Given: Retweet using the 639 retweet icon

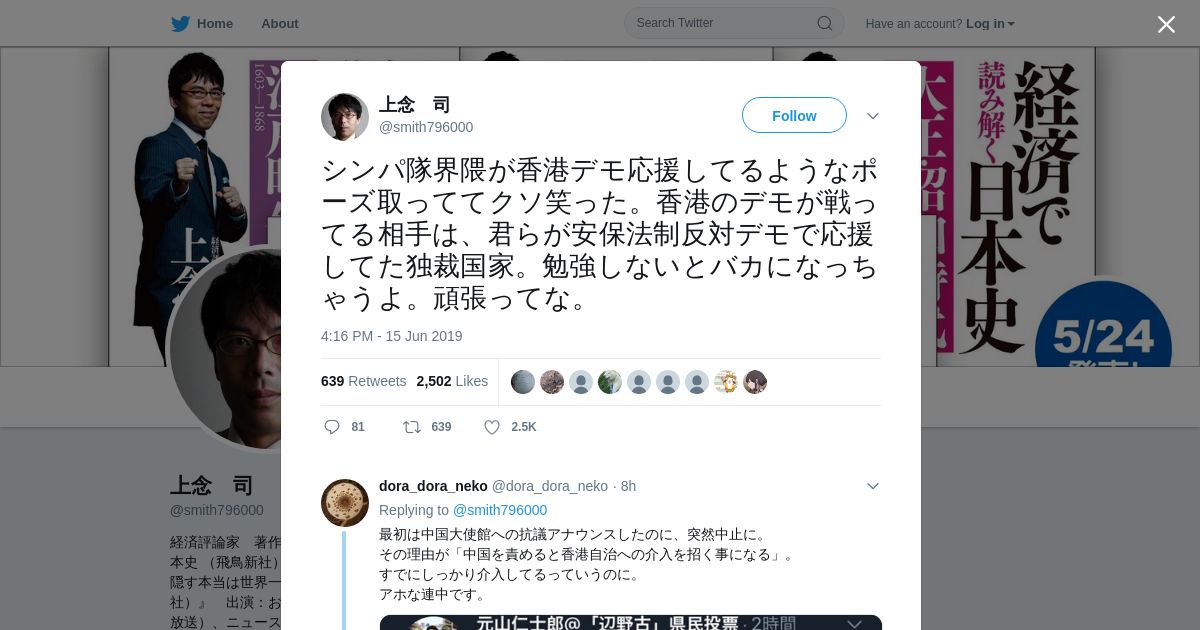Looking at the screenshot, I should (x=411, y=427).
